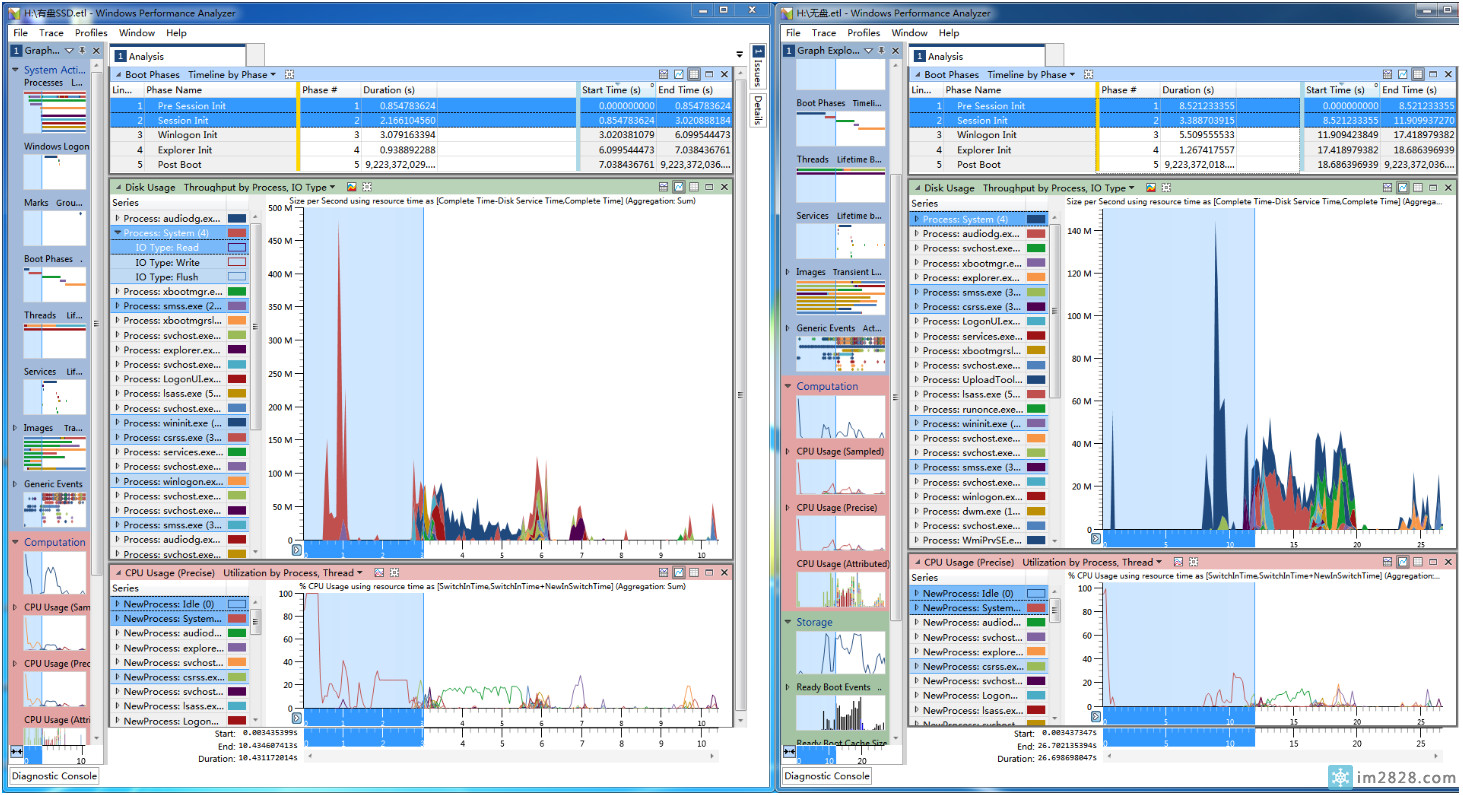This screenshot has height=795, width=1463.
Task: Open the Issues side tab
Action: pos(758,70)
